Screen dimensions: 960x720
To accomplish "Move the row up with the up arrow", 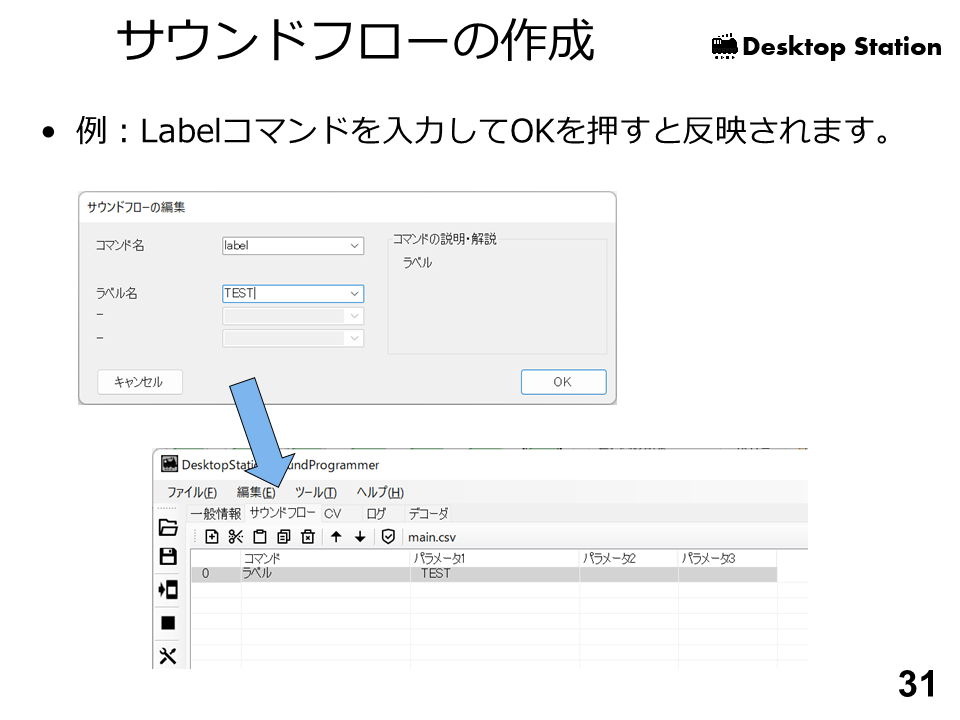I will pyautogui.click(x=336, y=537).
